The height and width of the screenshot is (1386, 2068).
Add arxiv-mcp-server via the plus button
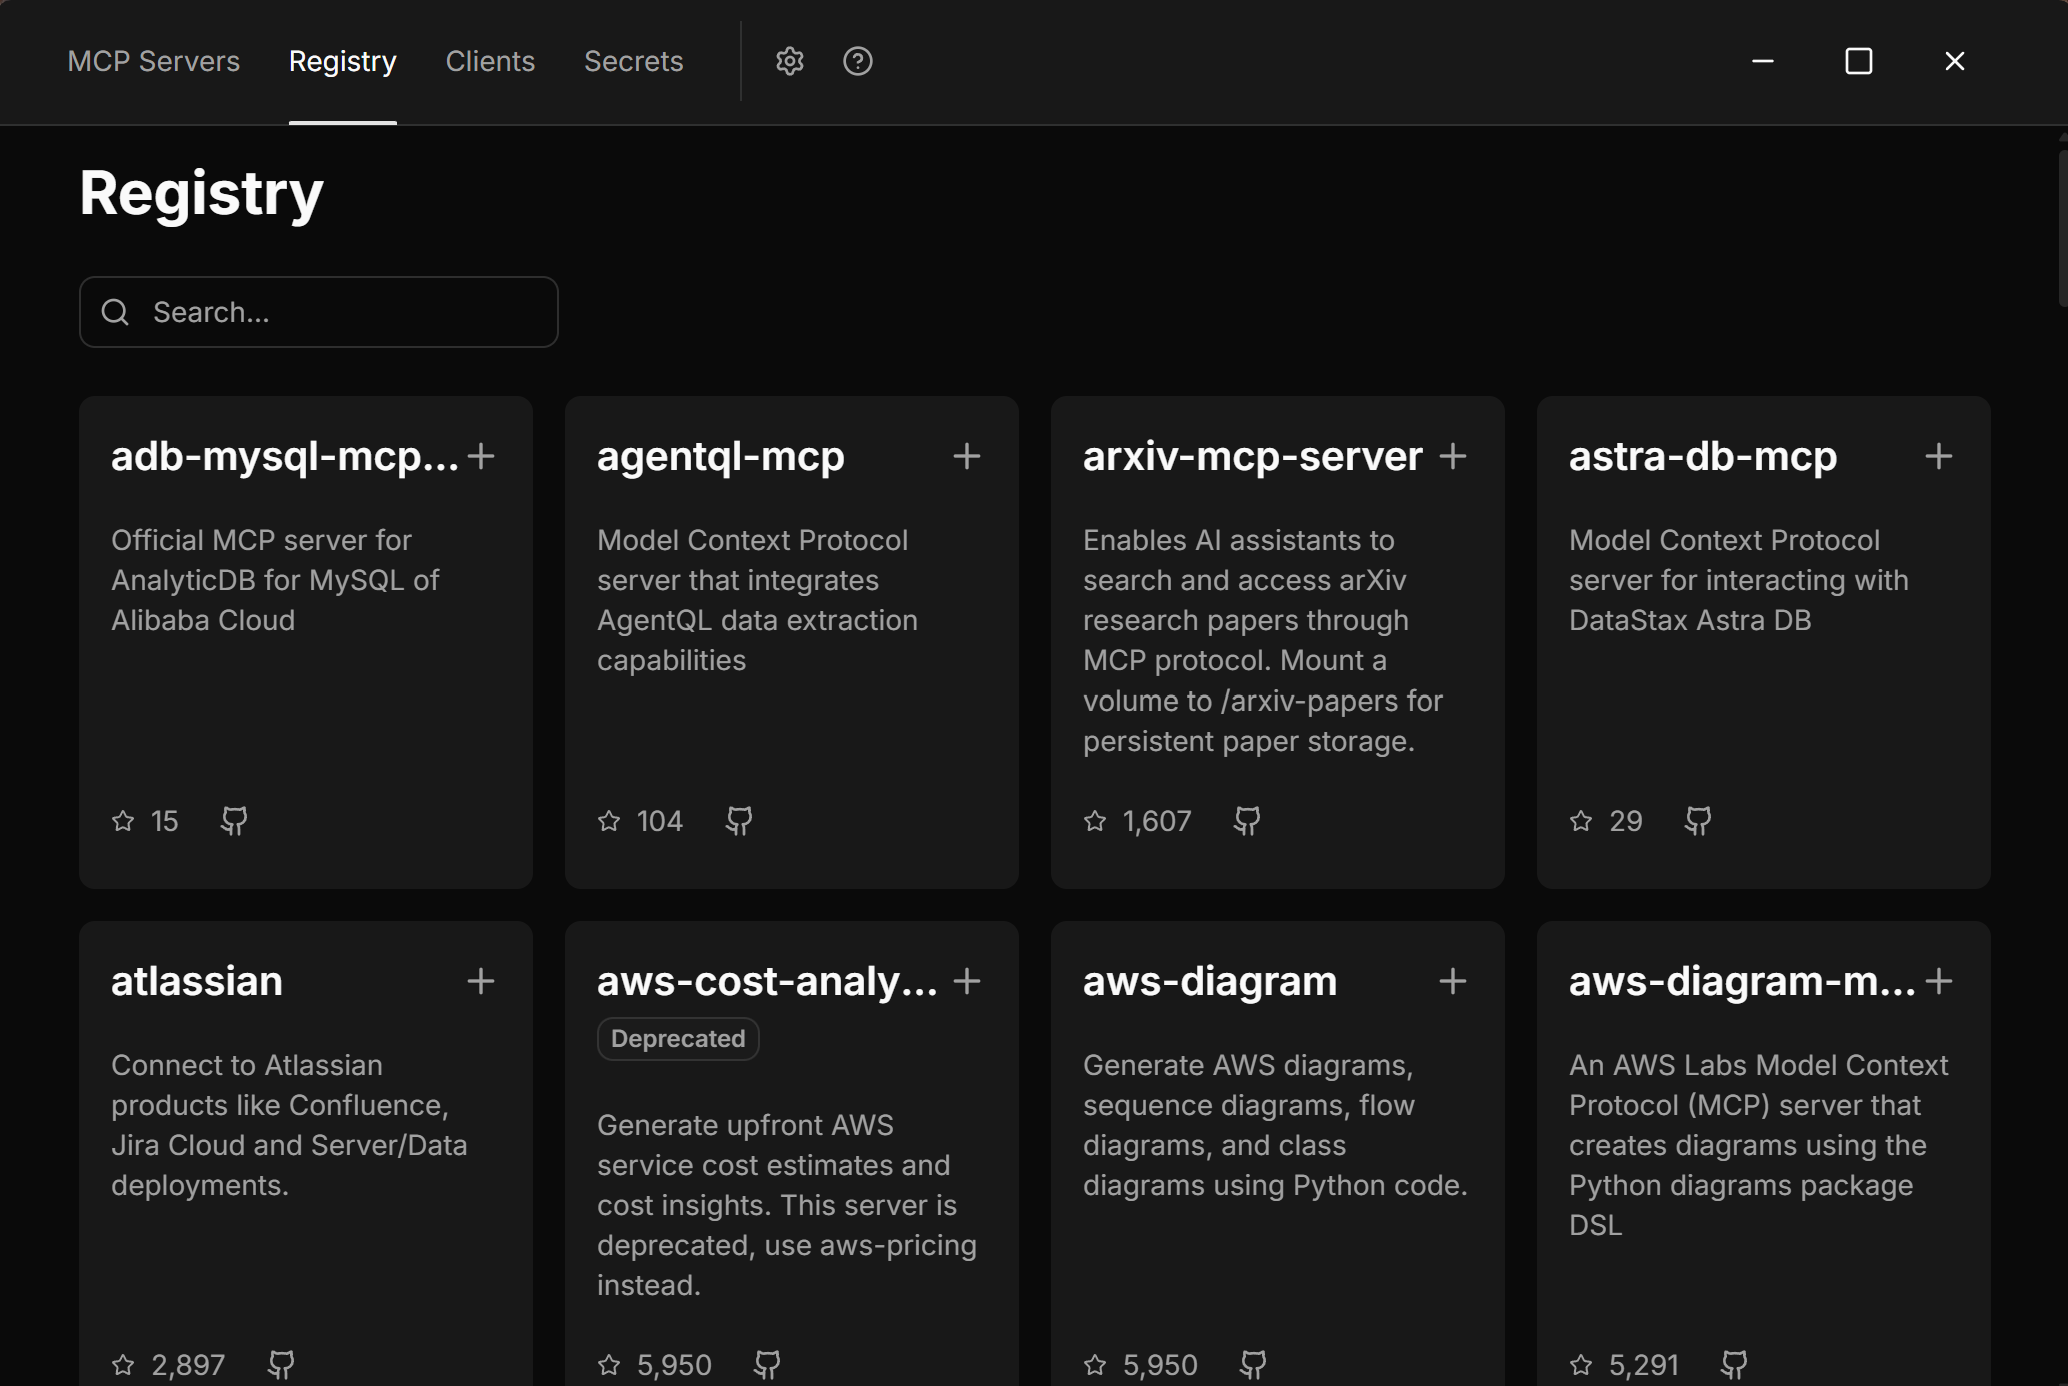(1453, 456)
